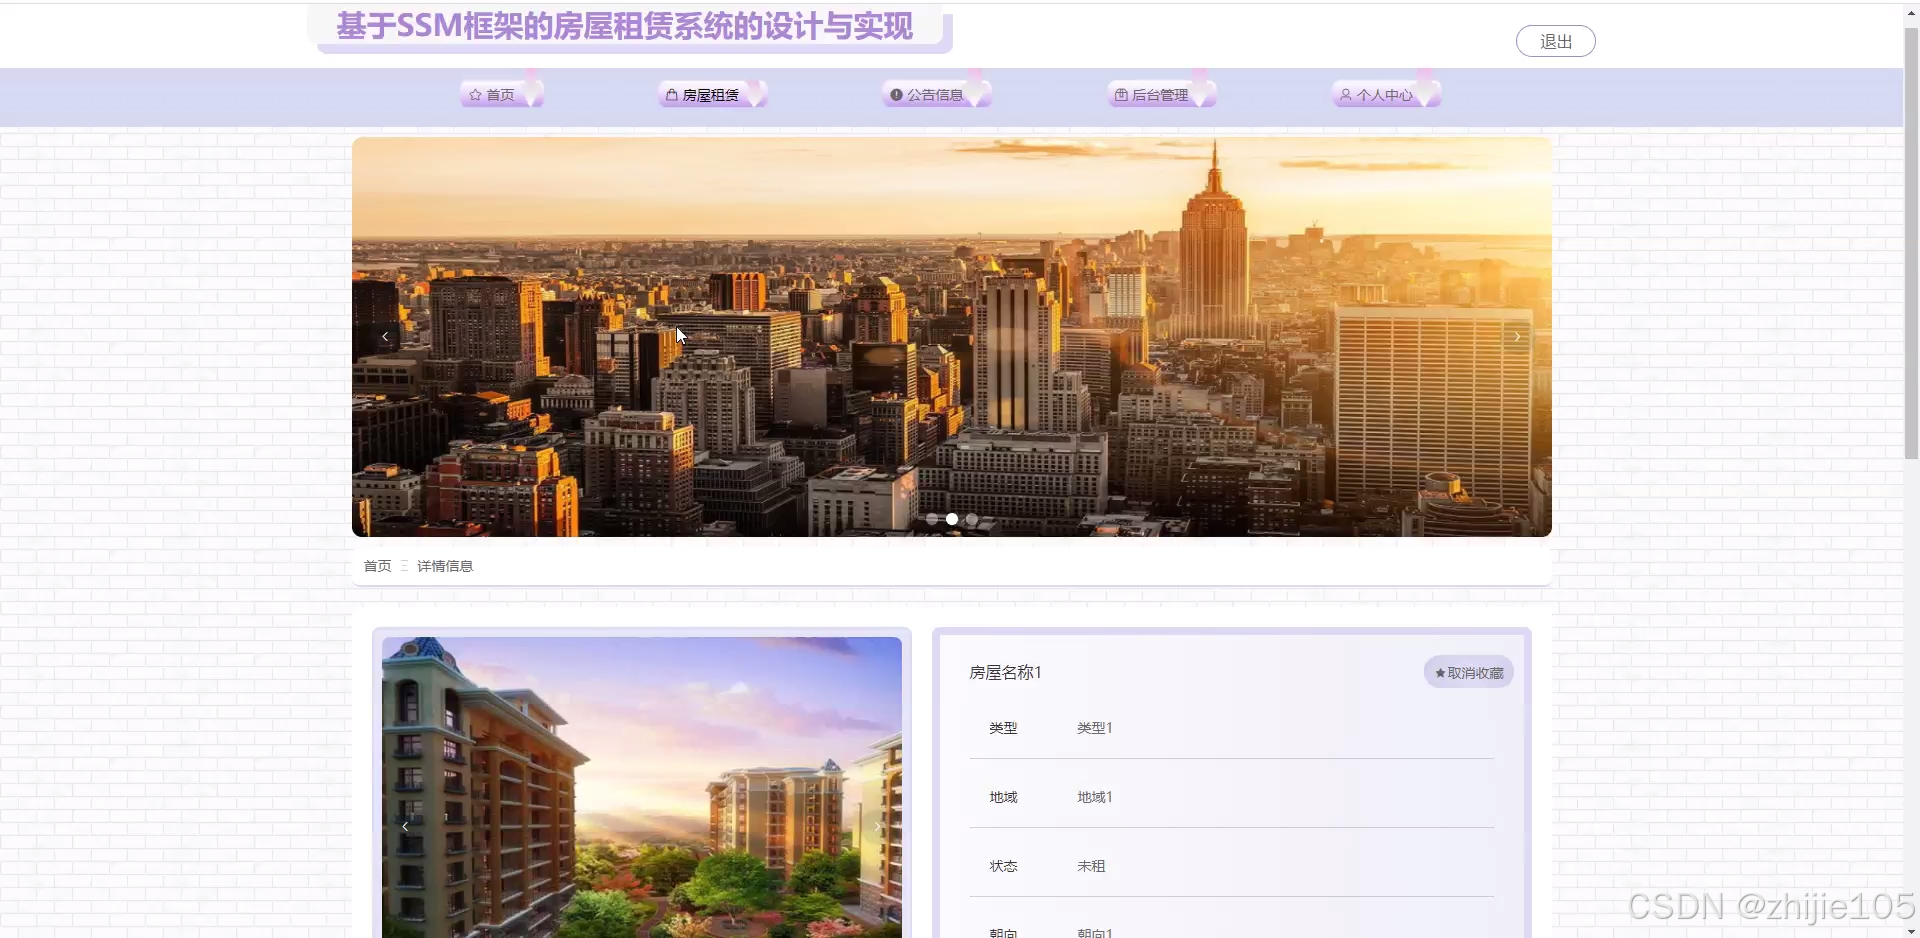
Task: Click the info icon beside 公告信息
Action: coord(895,94)
